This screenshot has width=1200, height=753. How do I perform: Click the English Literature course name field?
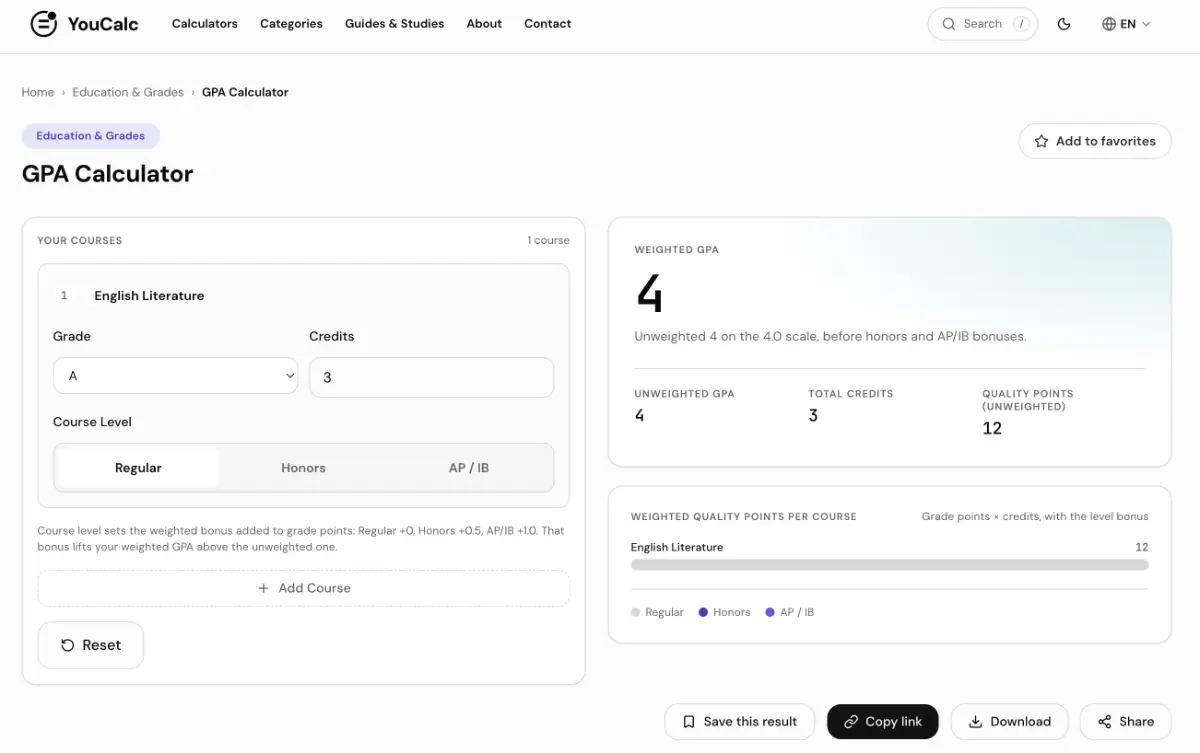(x=318, y=296)
